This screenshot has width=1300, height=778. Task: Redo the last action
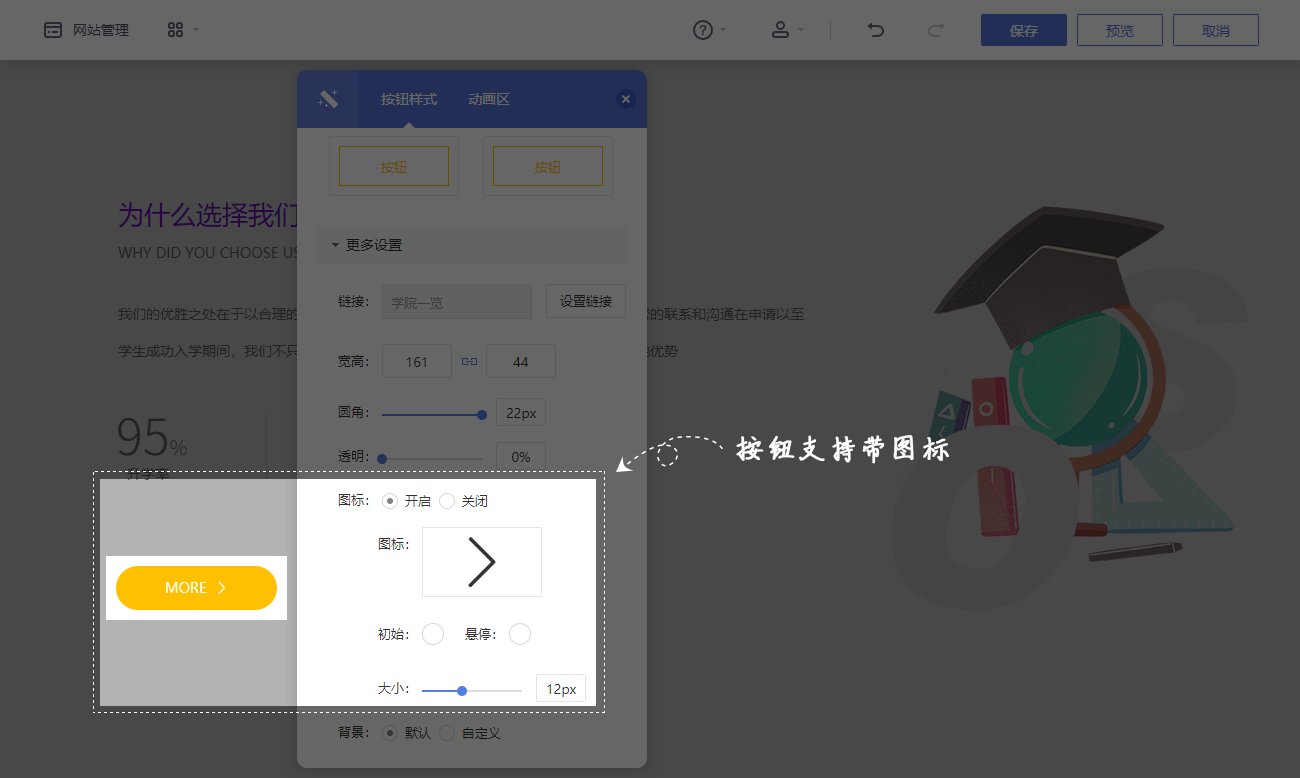coord(935,30)
